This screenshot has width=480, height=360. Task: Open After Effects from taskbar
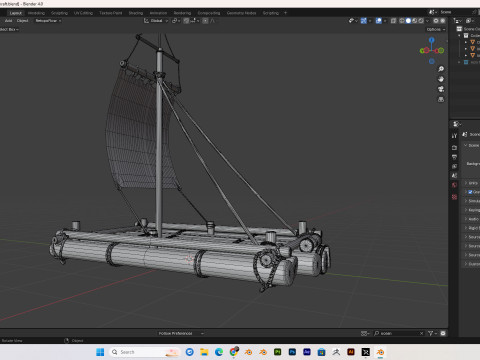point(307,352)
